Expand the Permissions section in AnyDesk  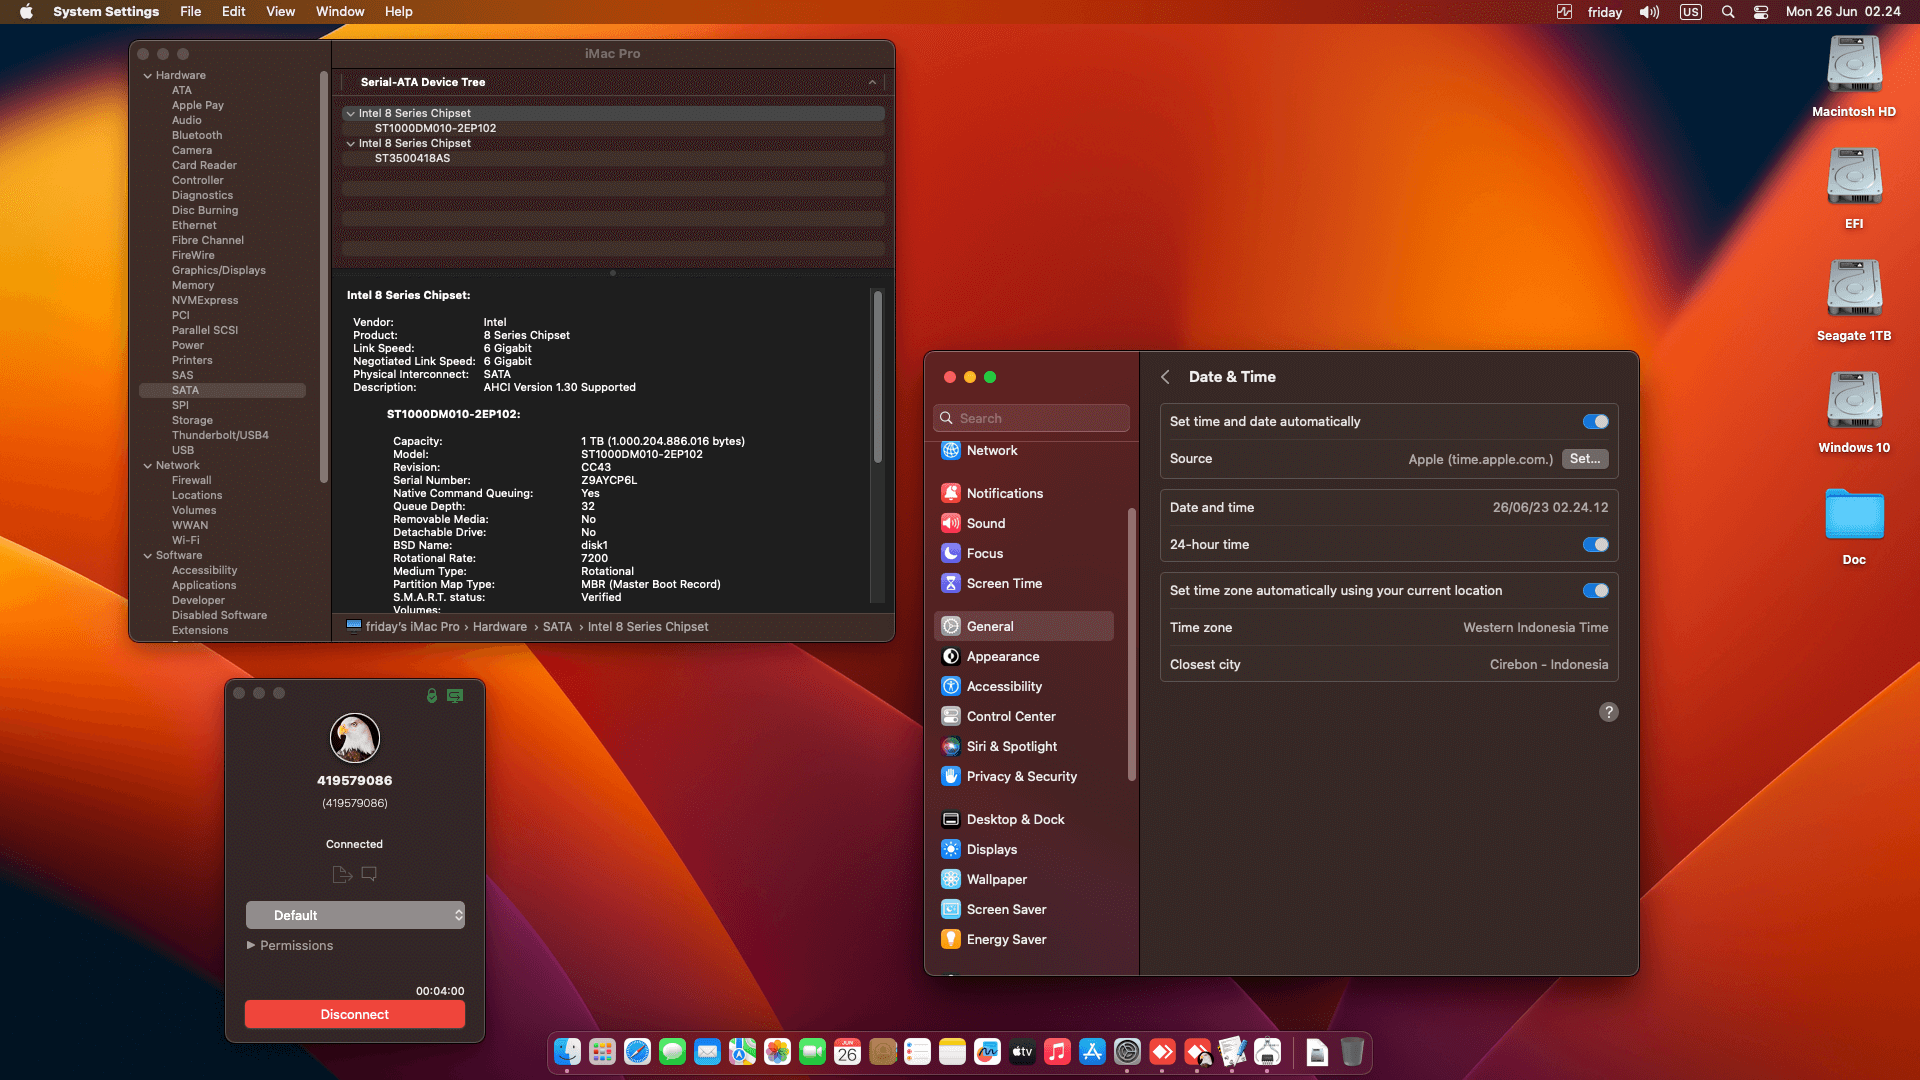click(295, 945)
